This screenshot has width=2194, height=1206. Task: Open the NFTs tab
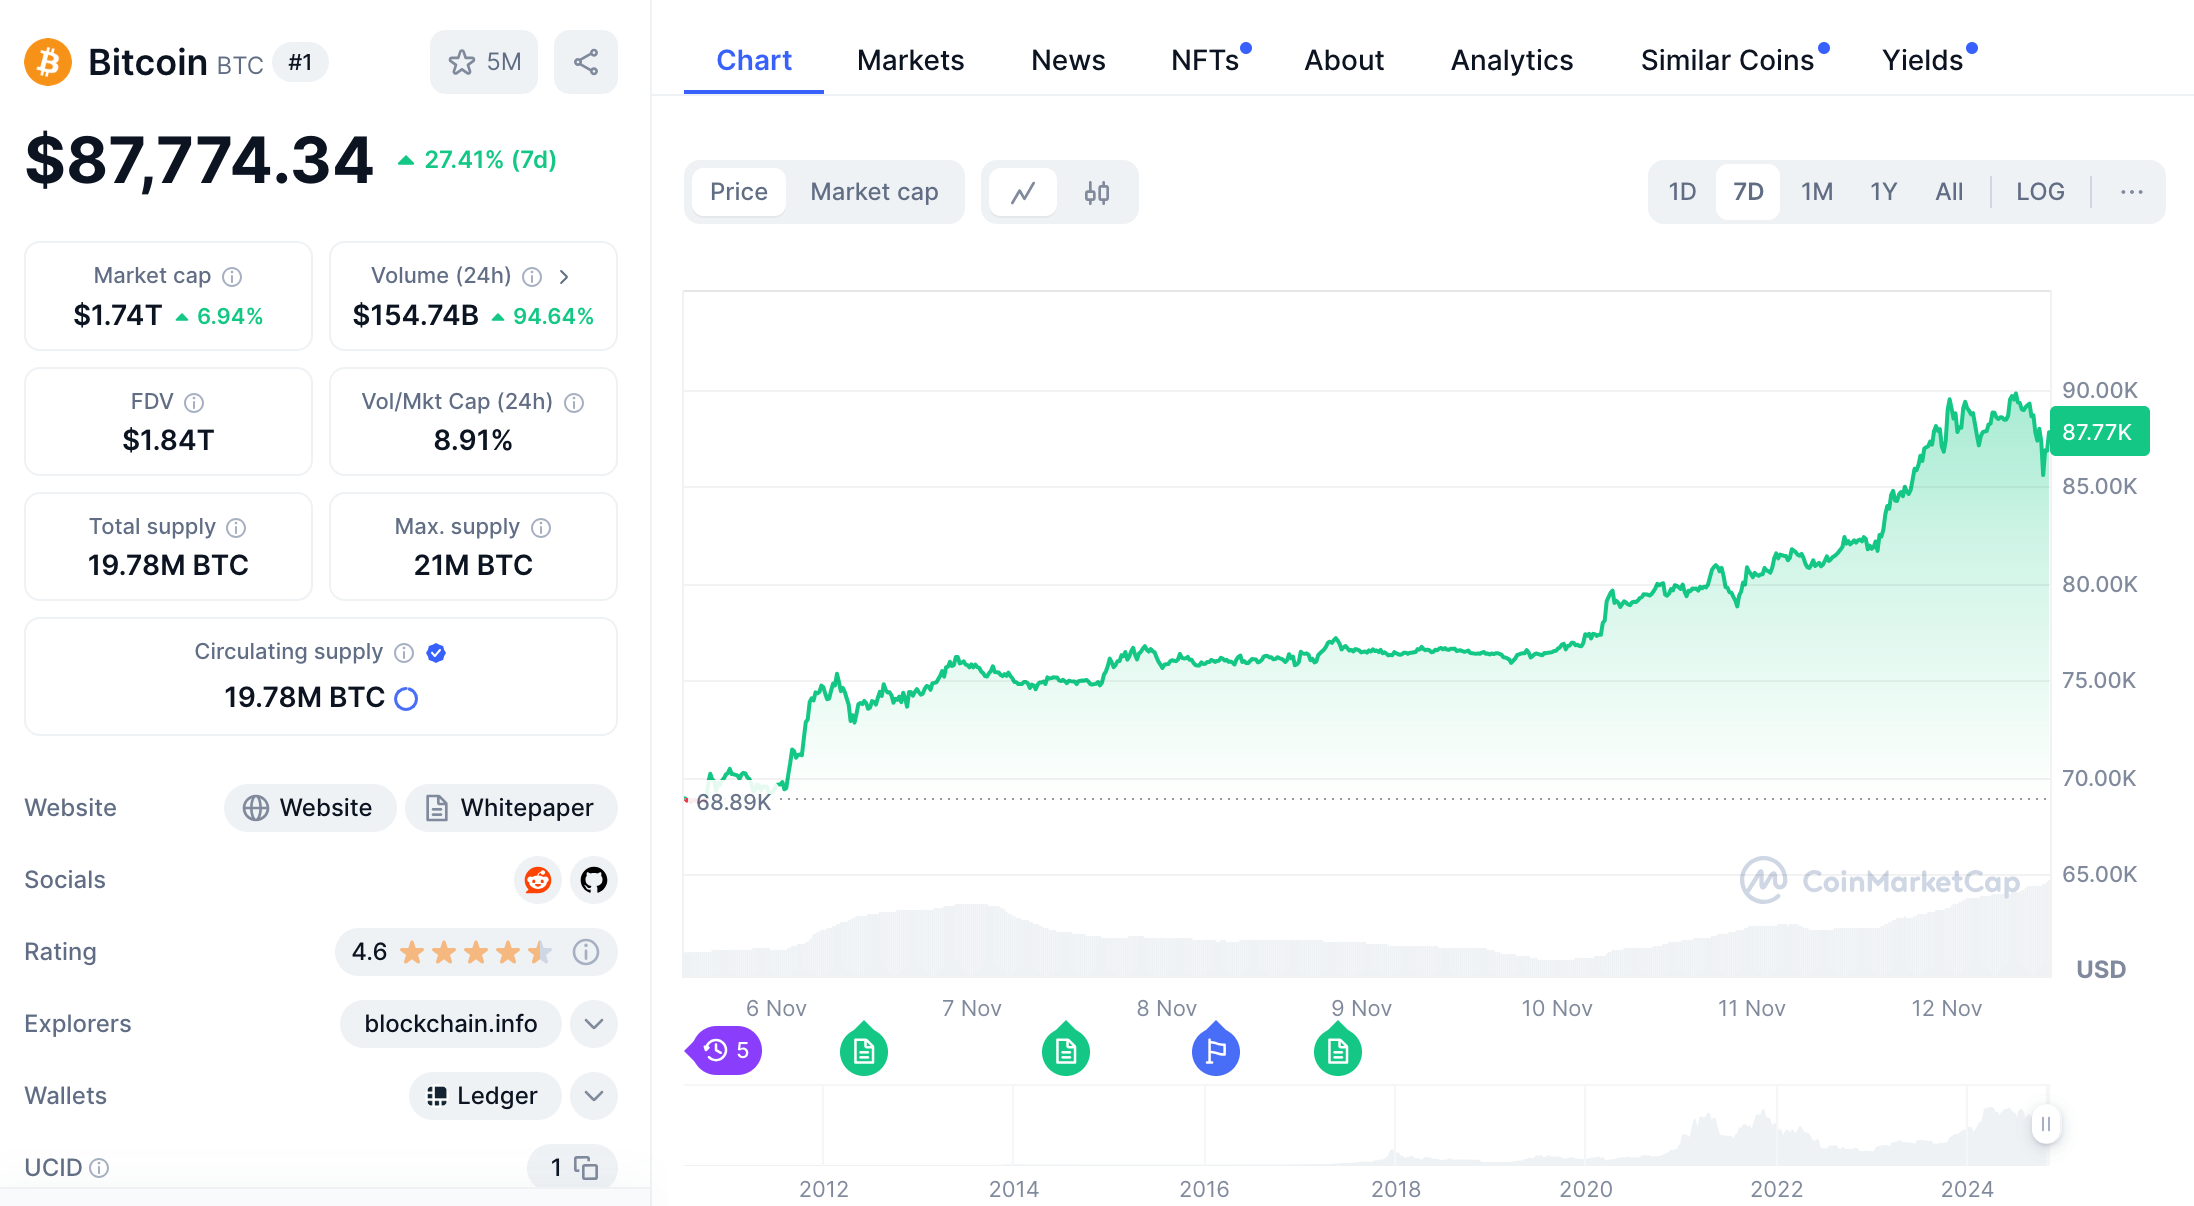pos(1206,60)
